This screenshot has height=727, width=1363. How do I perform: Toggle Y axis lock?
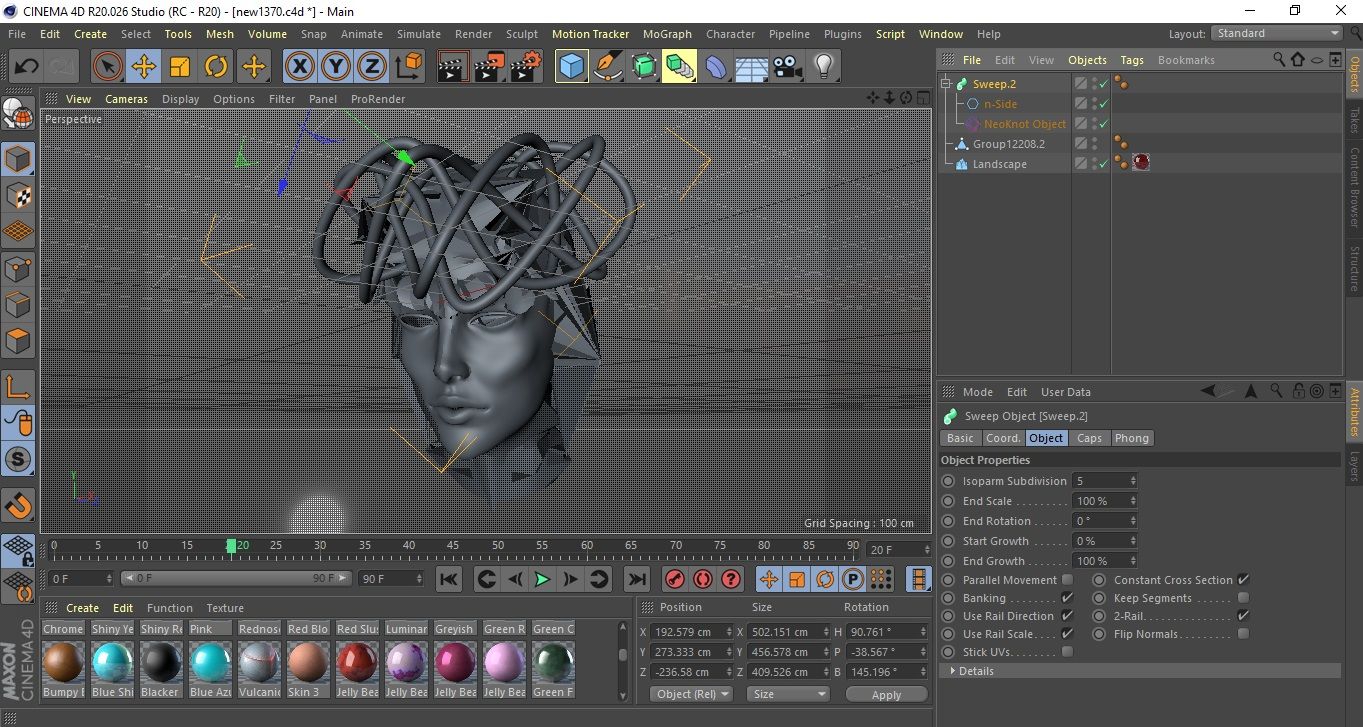click(336, 67)
